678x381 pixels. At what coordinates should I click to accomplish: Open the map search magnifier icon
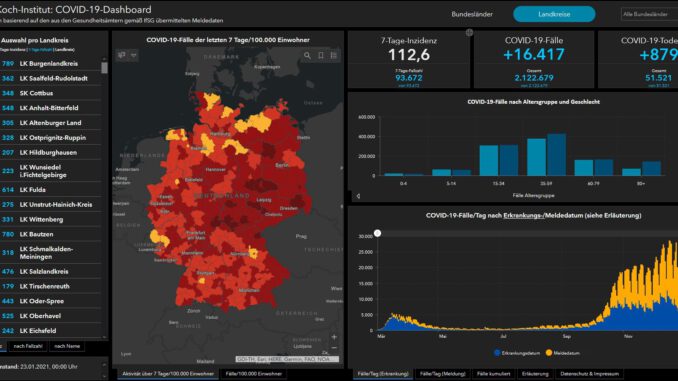[x=307, y=55]
